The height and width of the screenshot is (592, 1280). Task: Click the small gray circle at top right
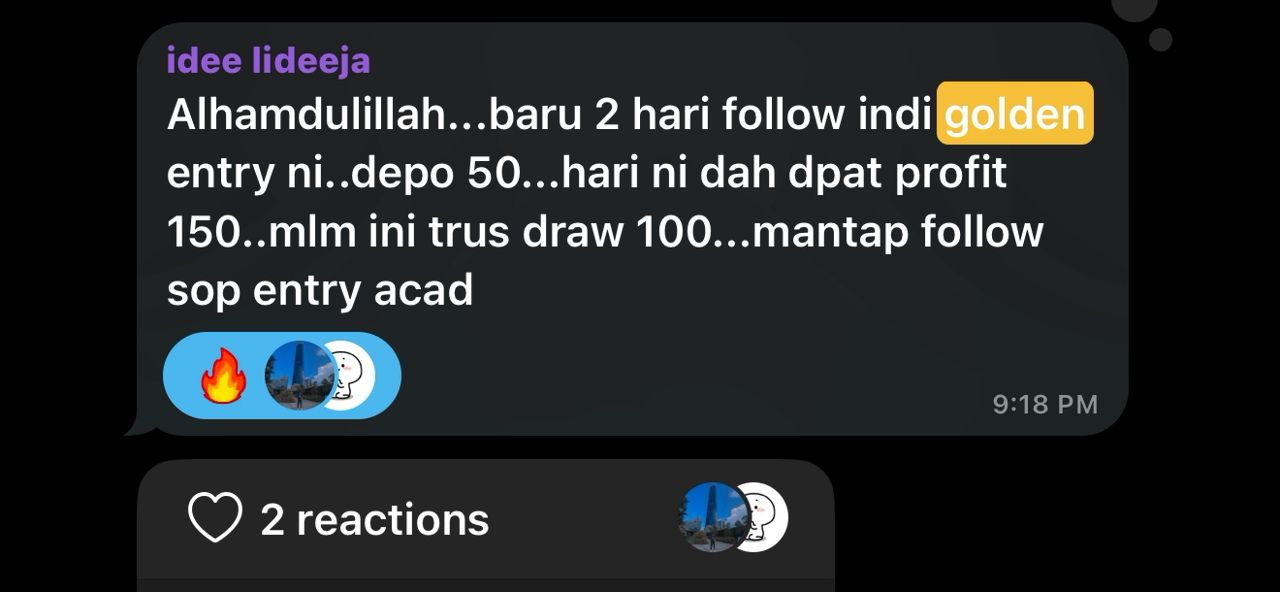pyautogui.click(x=1160, y=39)
